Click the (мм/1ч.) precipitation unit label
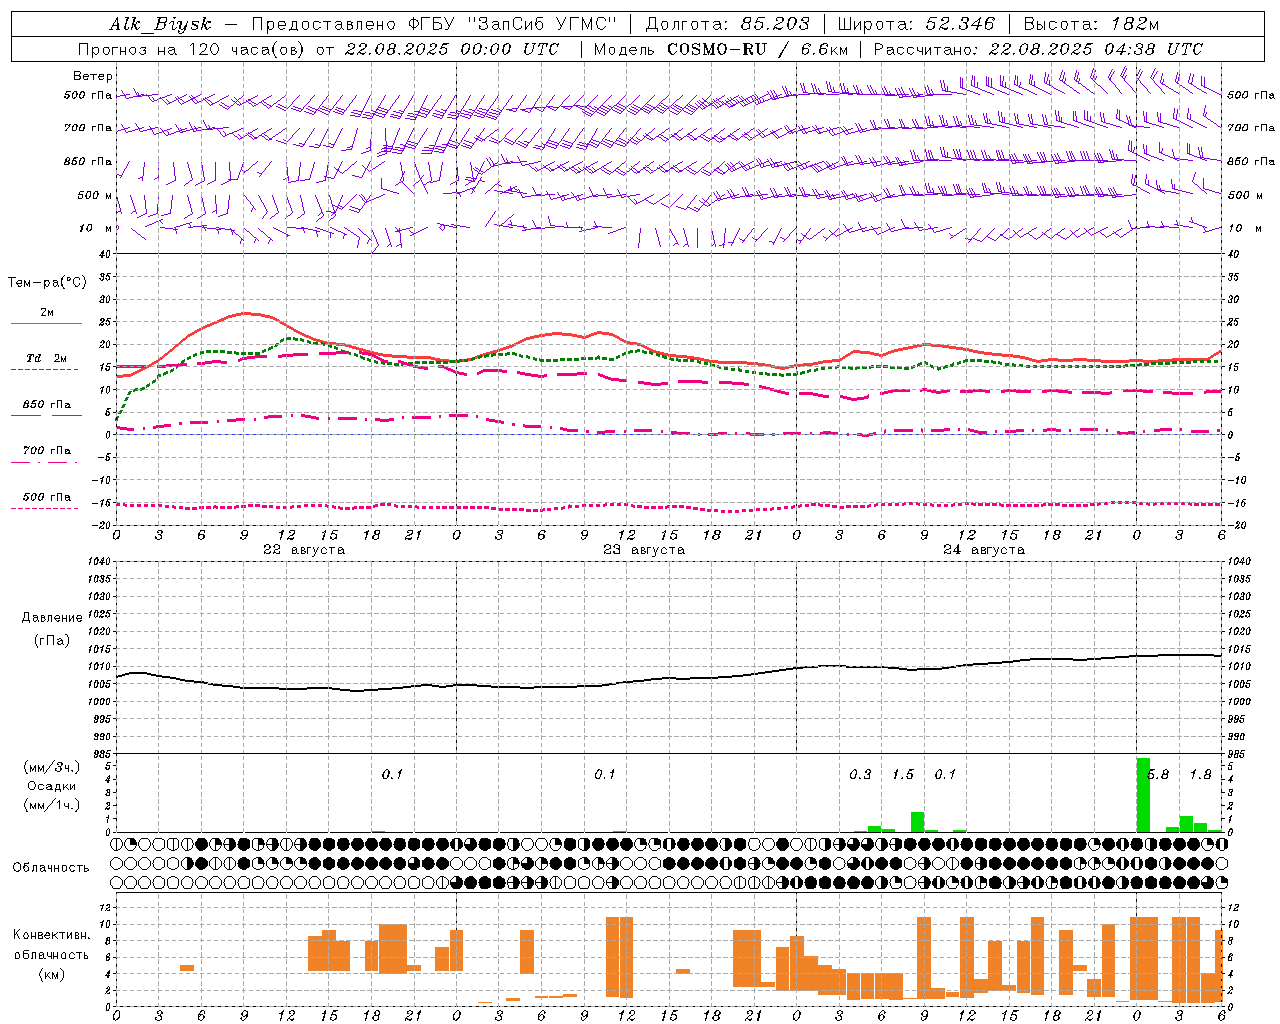This screenshot has height=1024, width=1280. point(51,805)
